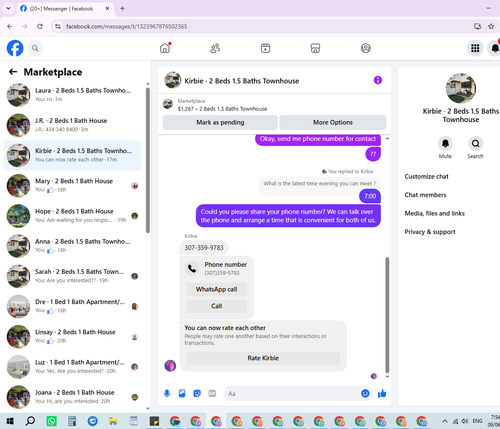The image size is (500, 429).
Task: Choose a GIF with the GIF icon
Action: click(212, 394)
